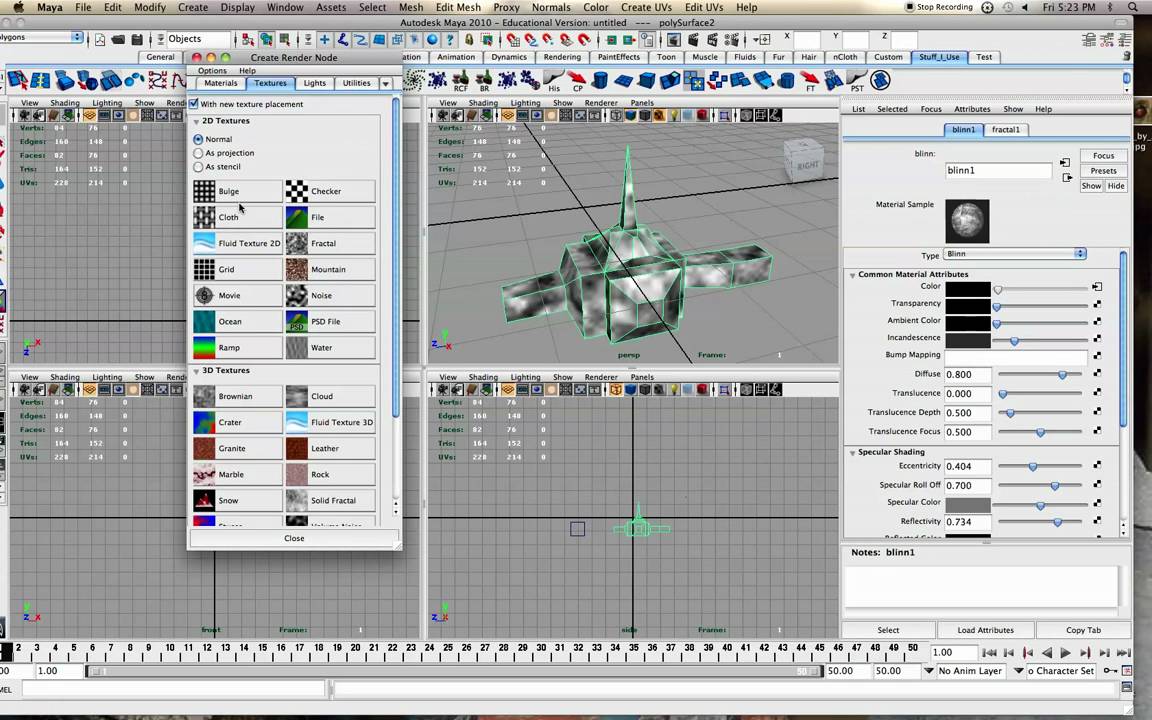The height and width of the screenshot is (720, 1152).
Task: Select the Bulge 2D texture
Action: pos(237,191)
